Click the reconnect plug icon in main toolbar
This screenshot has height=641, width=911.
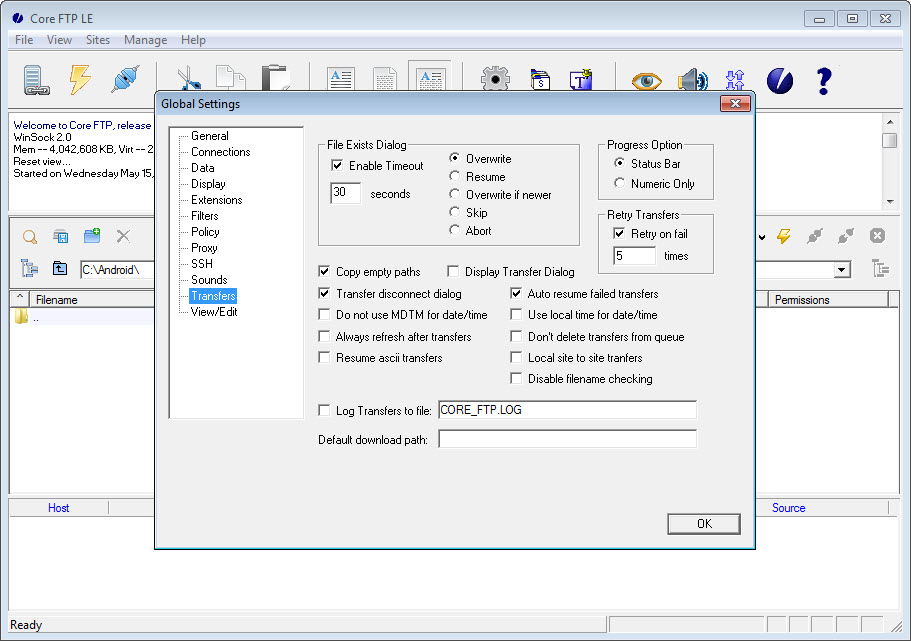(125, 79)
